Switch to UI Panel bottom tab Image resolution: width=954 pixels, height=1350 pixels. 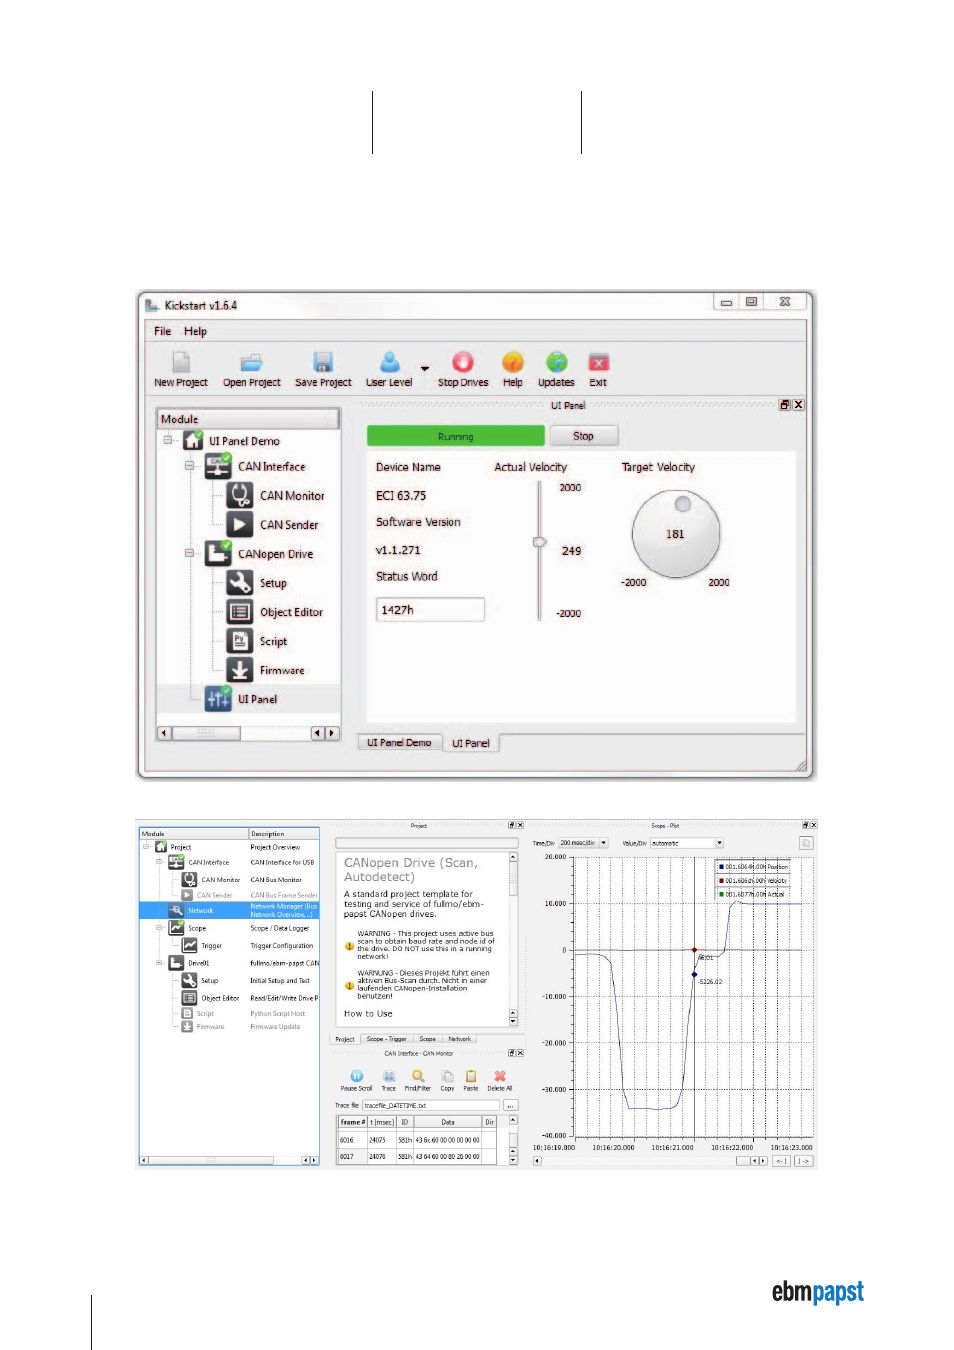[x=471, y=743]
